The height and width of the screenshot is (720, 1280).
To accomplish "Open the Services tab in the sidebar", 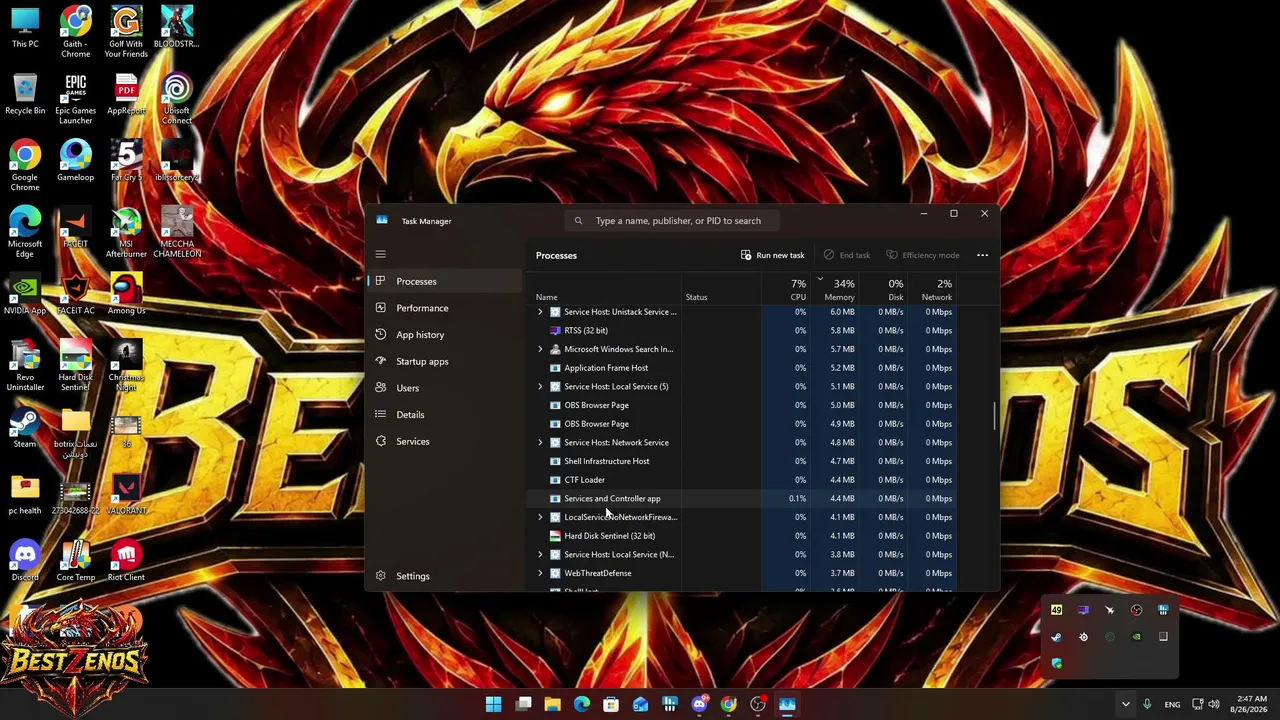I will 445,441.
